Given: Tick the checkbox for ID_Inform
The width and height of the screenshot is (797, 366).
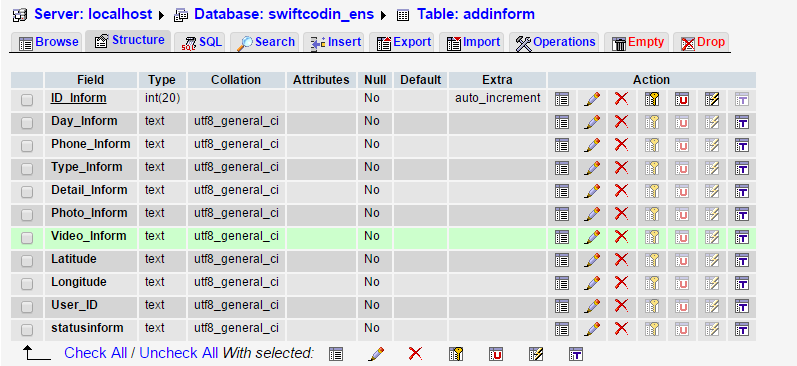Looking at the screenshot, I should click(27, 100).
